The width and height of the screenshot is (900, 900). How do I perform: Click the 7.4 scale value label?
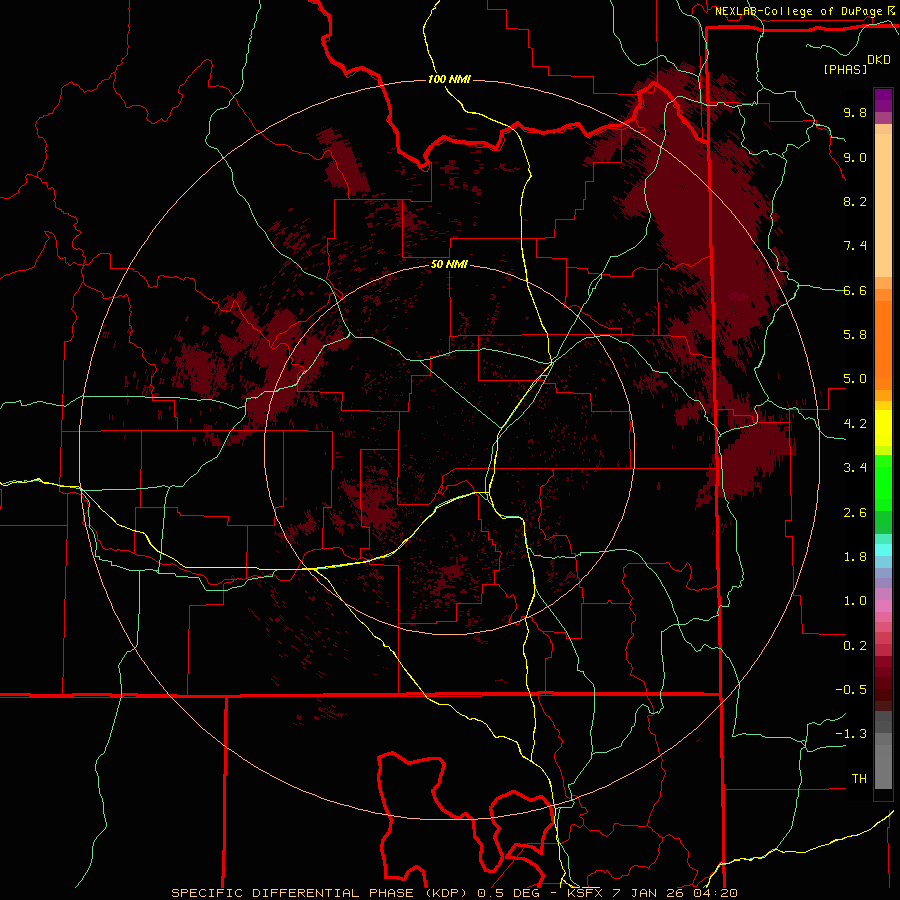click(855, 246)
